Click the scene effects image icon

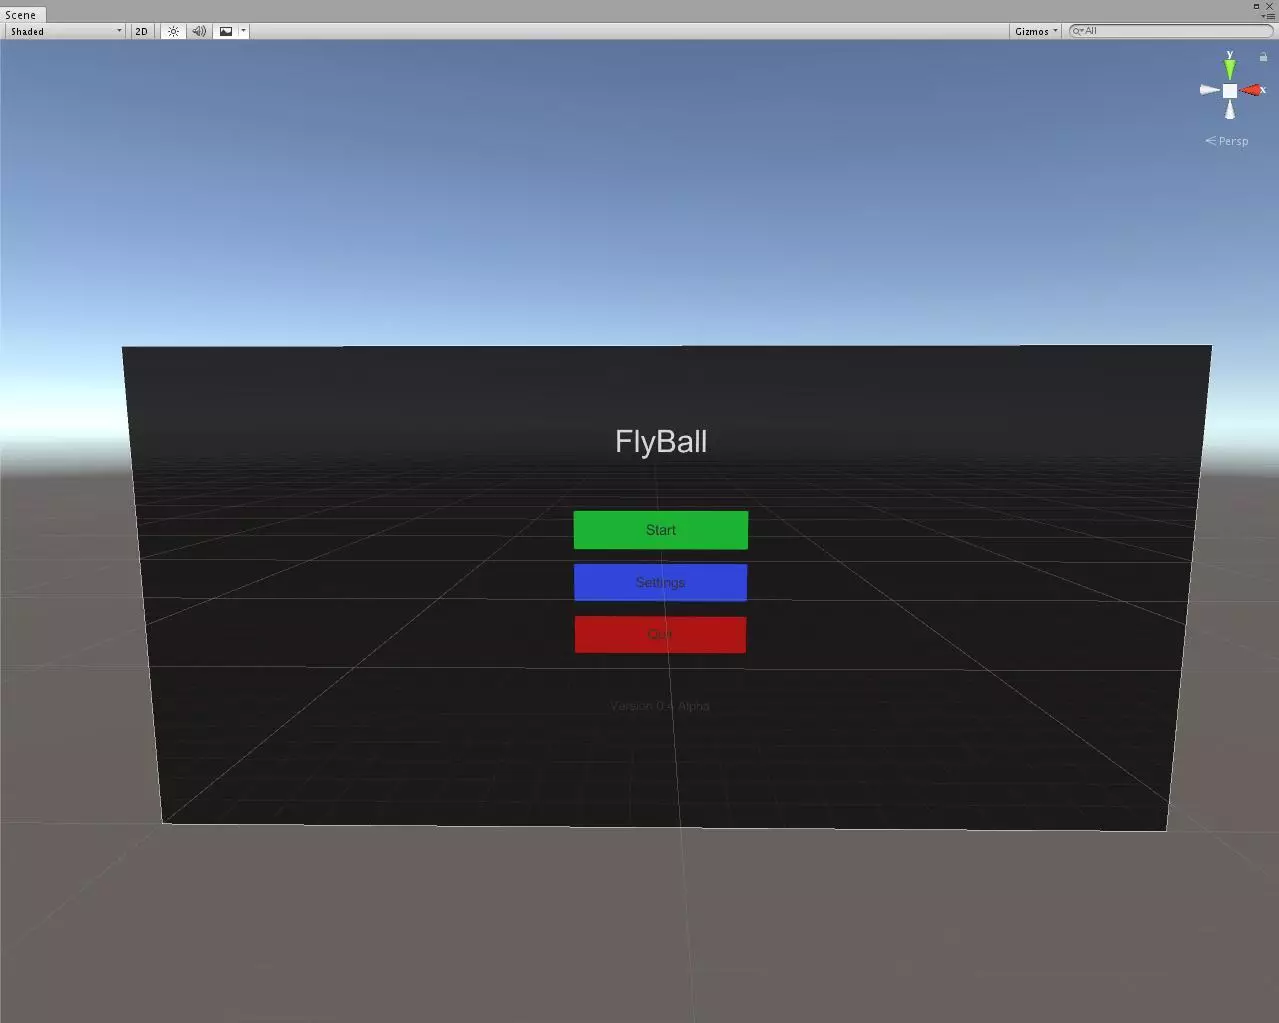click(x=226, y=31)
